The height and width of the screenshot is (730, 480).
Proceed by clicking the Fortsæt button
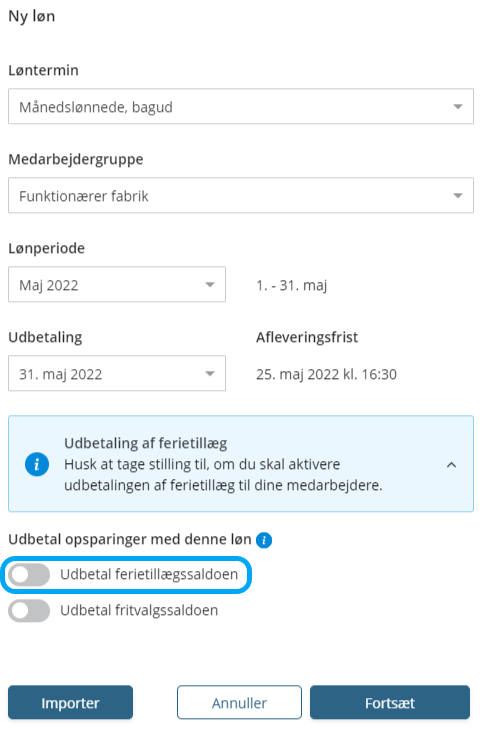coord(390,703)
